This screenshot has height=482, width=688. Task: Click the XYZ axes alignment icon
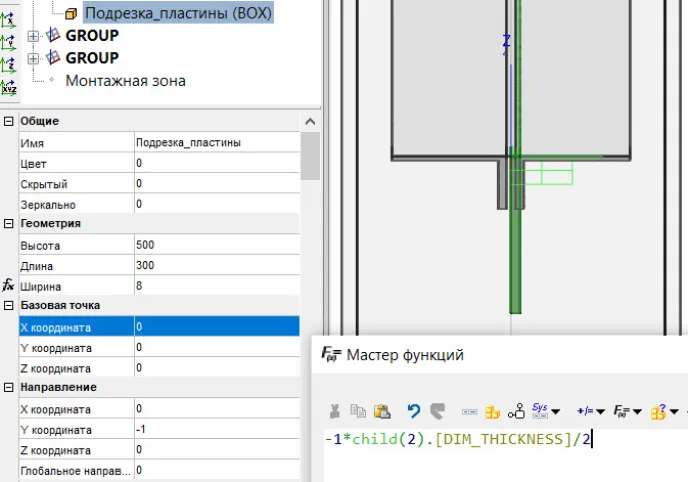9,87
